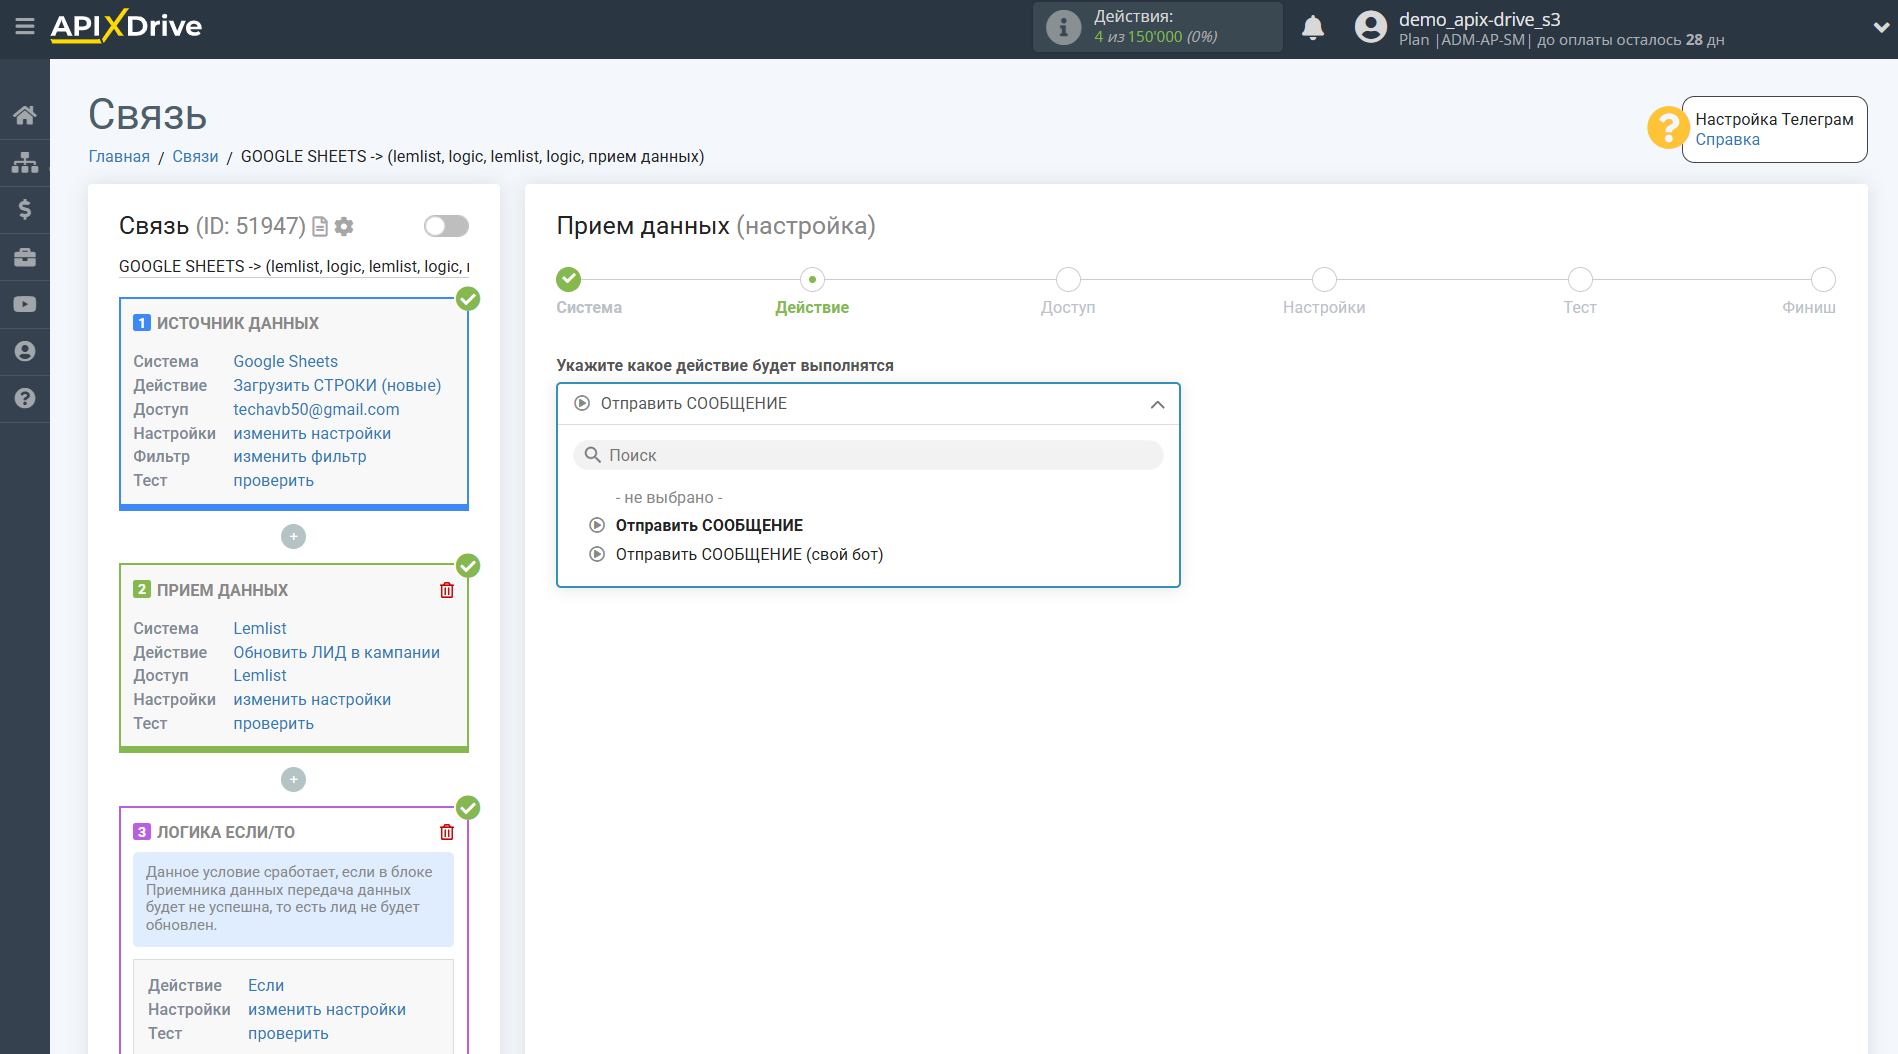Add block after ПРИЕМ ДАННЫХ
Screen dimensions: 1898x1054
(293, 779)
